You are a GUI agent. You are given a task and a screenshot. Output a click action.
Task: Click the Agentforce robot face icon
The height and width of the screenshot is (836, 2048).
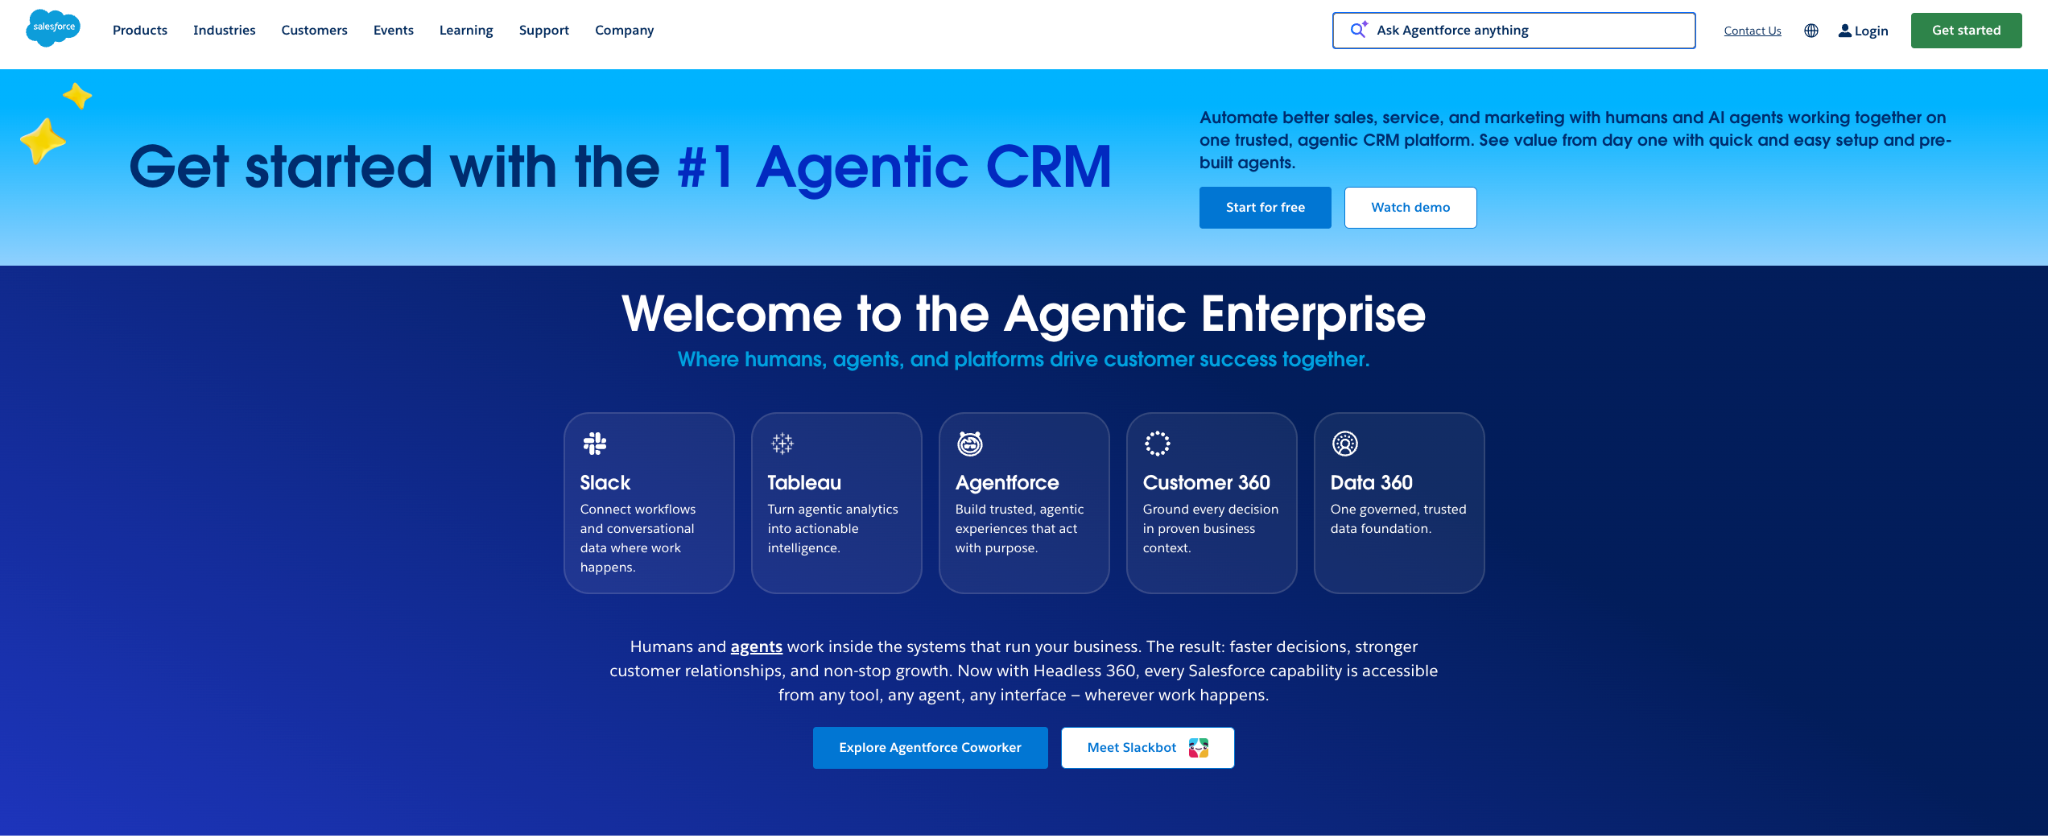coord(970,443)
